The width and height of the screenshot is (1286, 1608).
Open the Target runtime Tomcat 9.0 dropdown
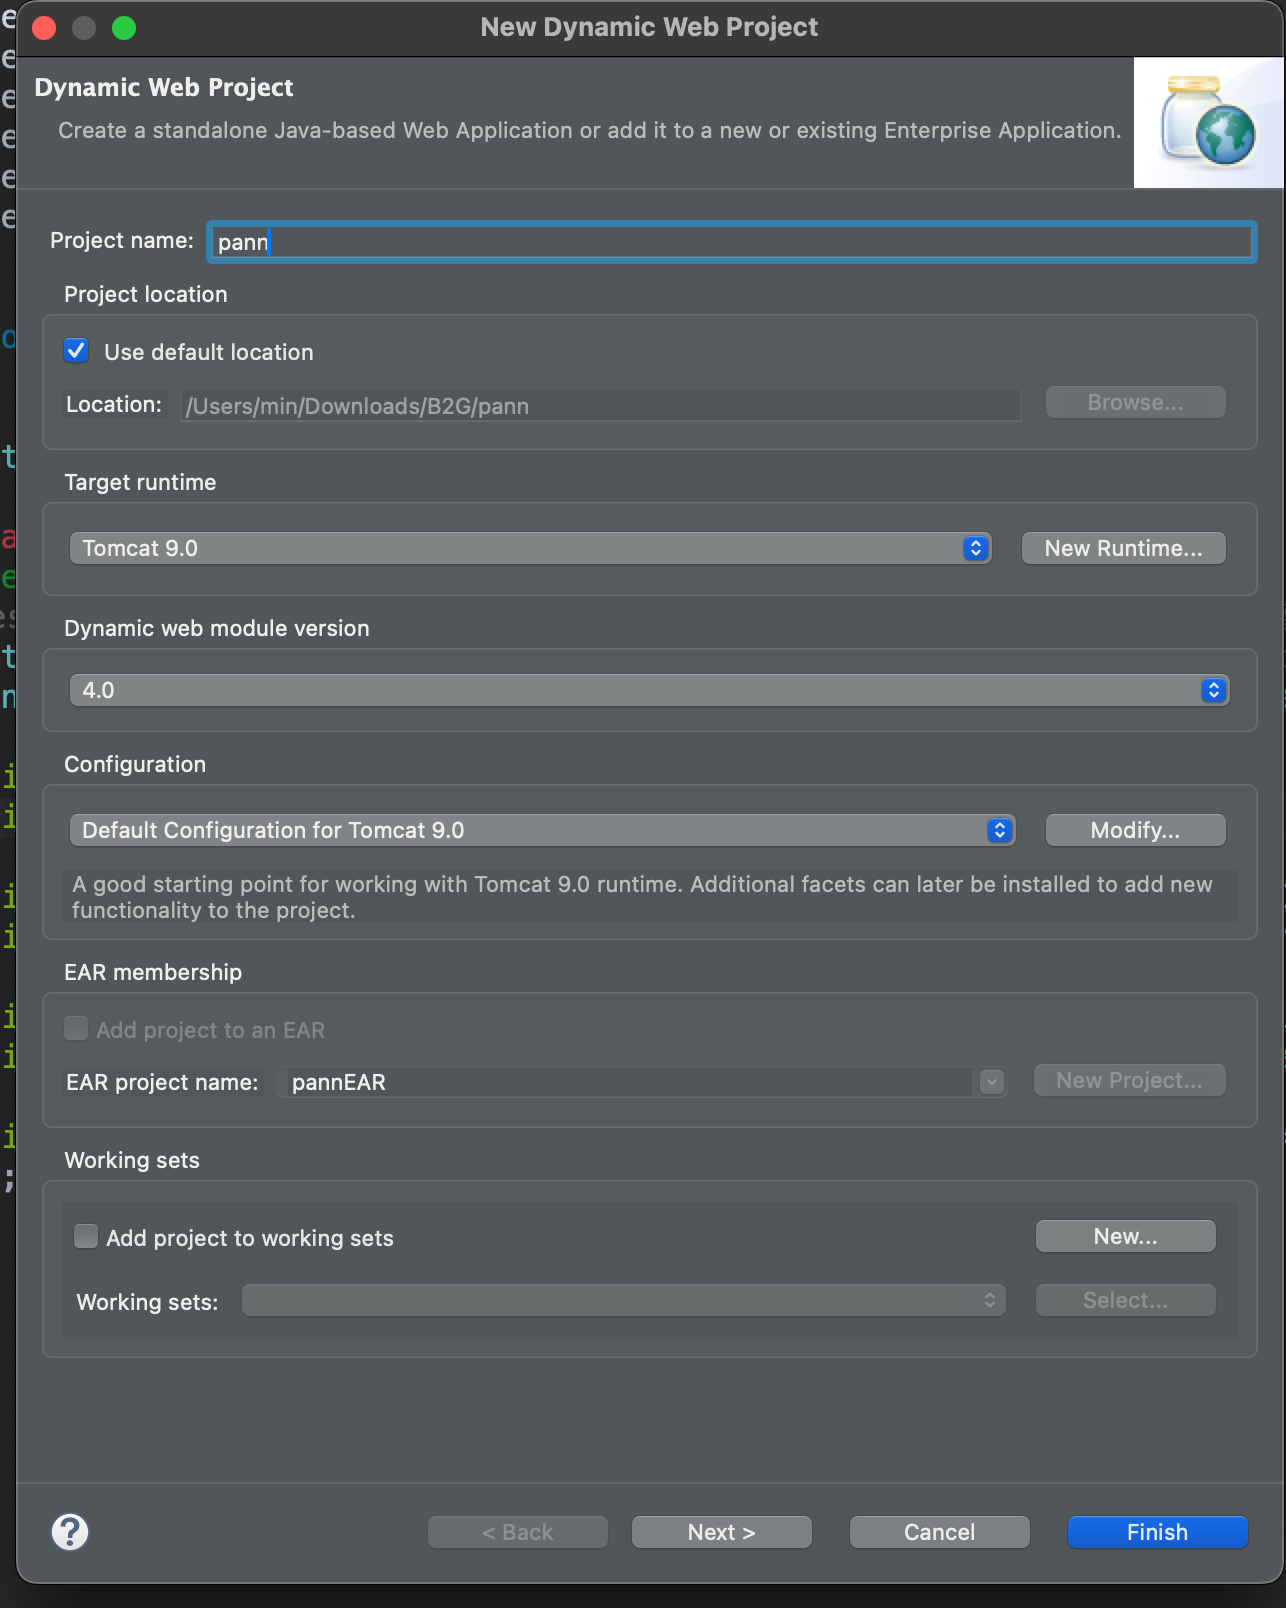[x=530, y=548]
